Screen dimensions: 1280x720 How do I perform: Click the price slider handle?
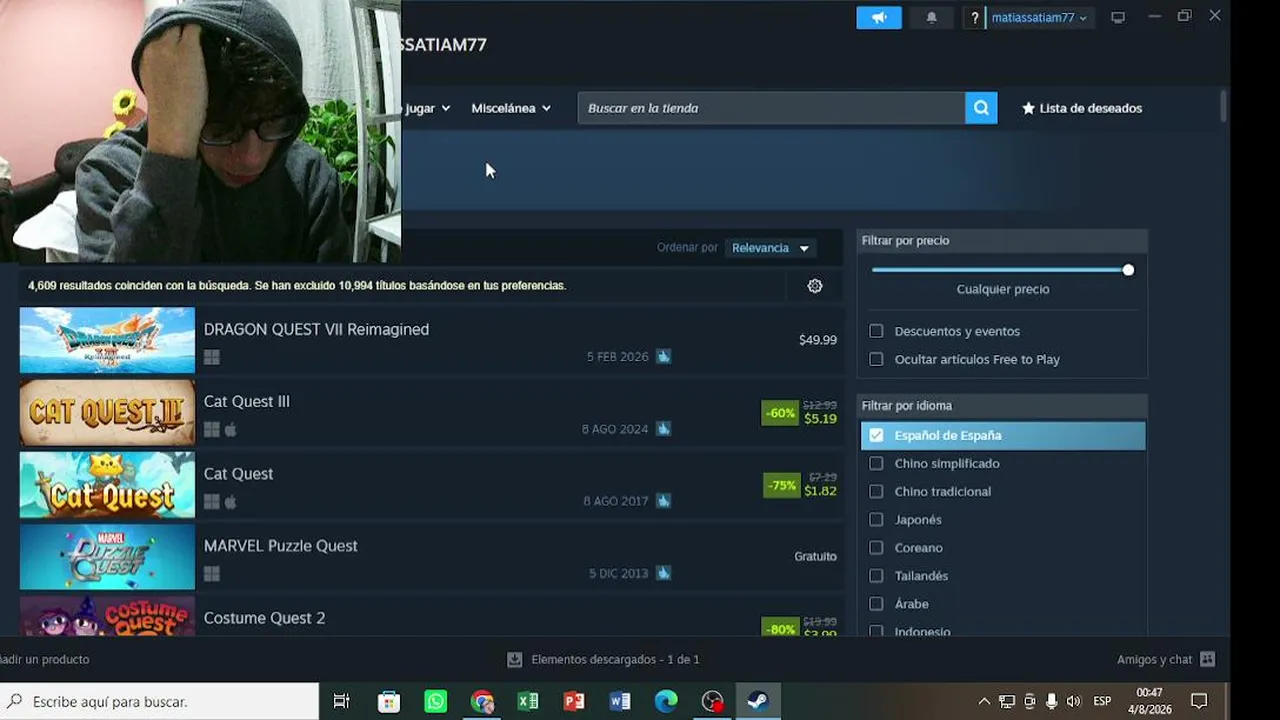[1128, 270]
